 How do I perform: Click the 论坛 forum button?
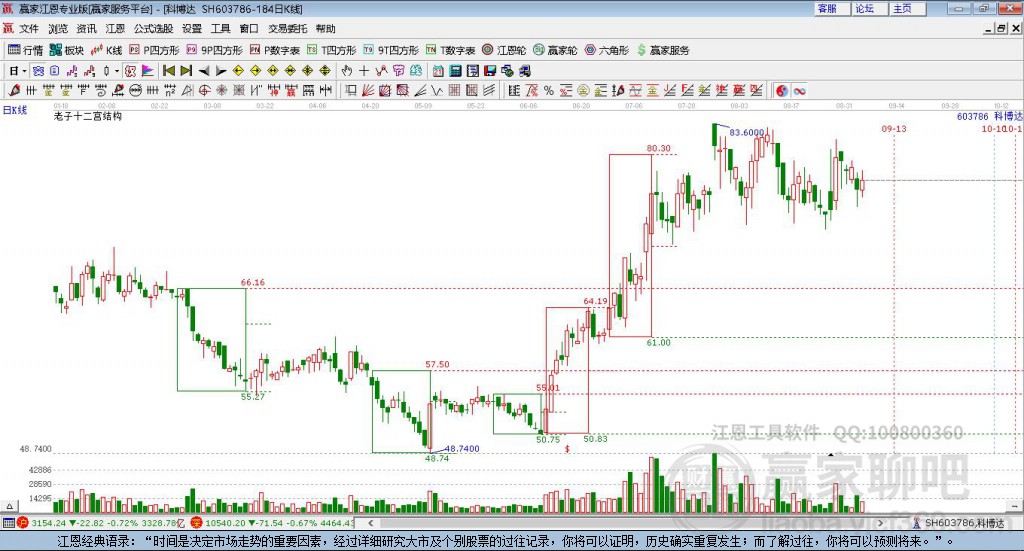(870, 8)
